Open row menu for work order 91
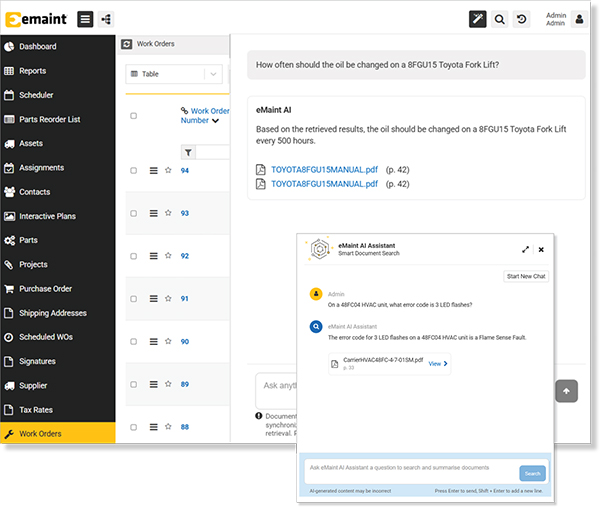Screen dimensions: 600x507 click(153, 299)
